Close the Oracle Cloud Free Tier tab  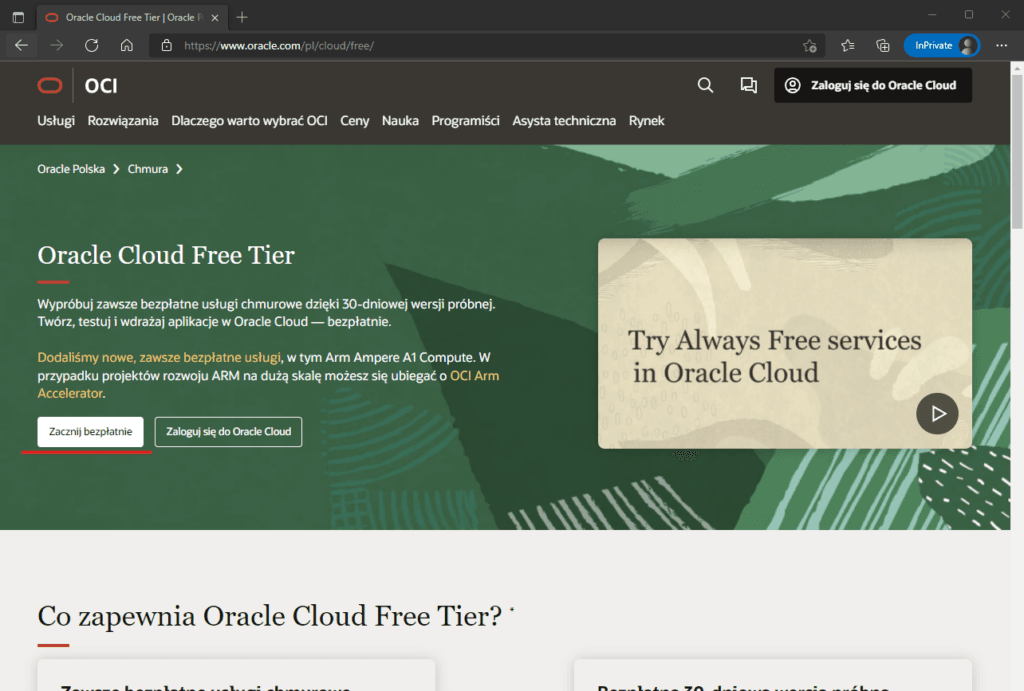[x=215, y=18]
